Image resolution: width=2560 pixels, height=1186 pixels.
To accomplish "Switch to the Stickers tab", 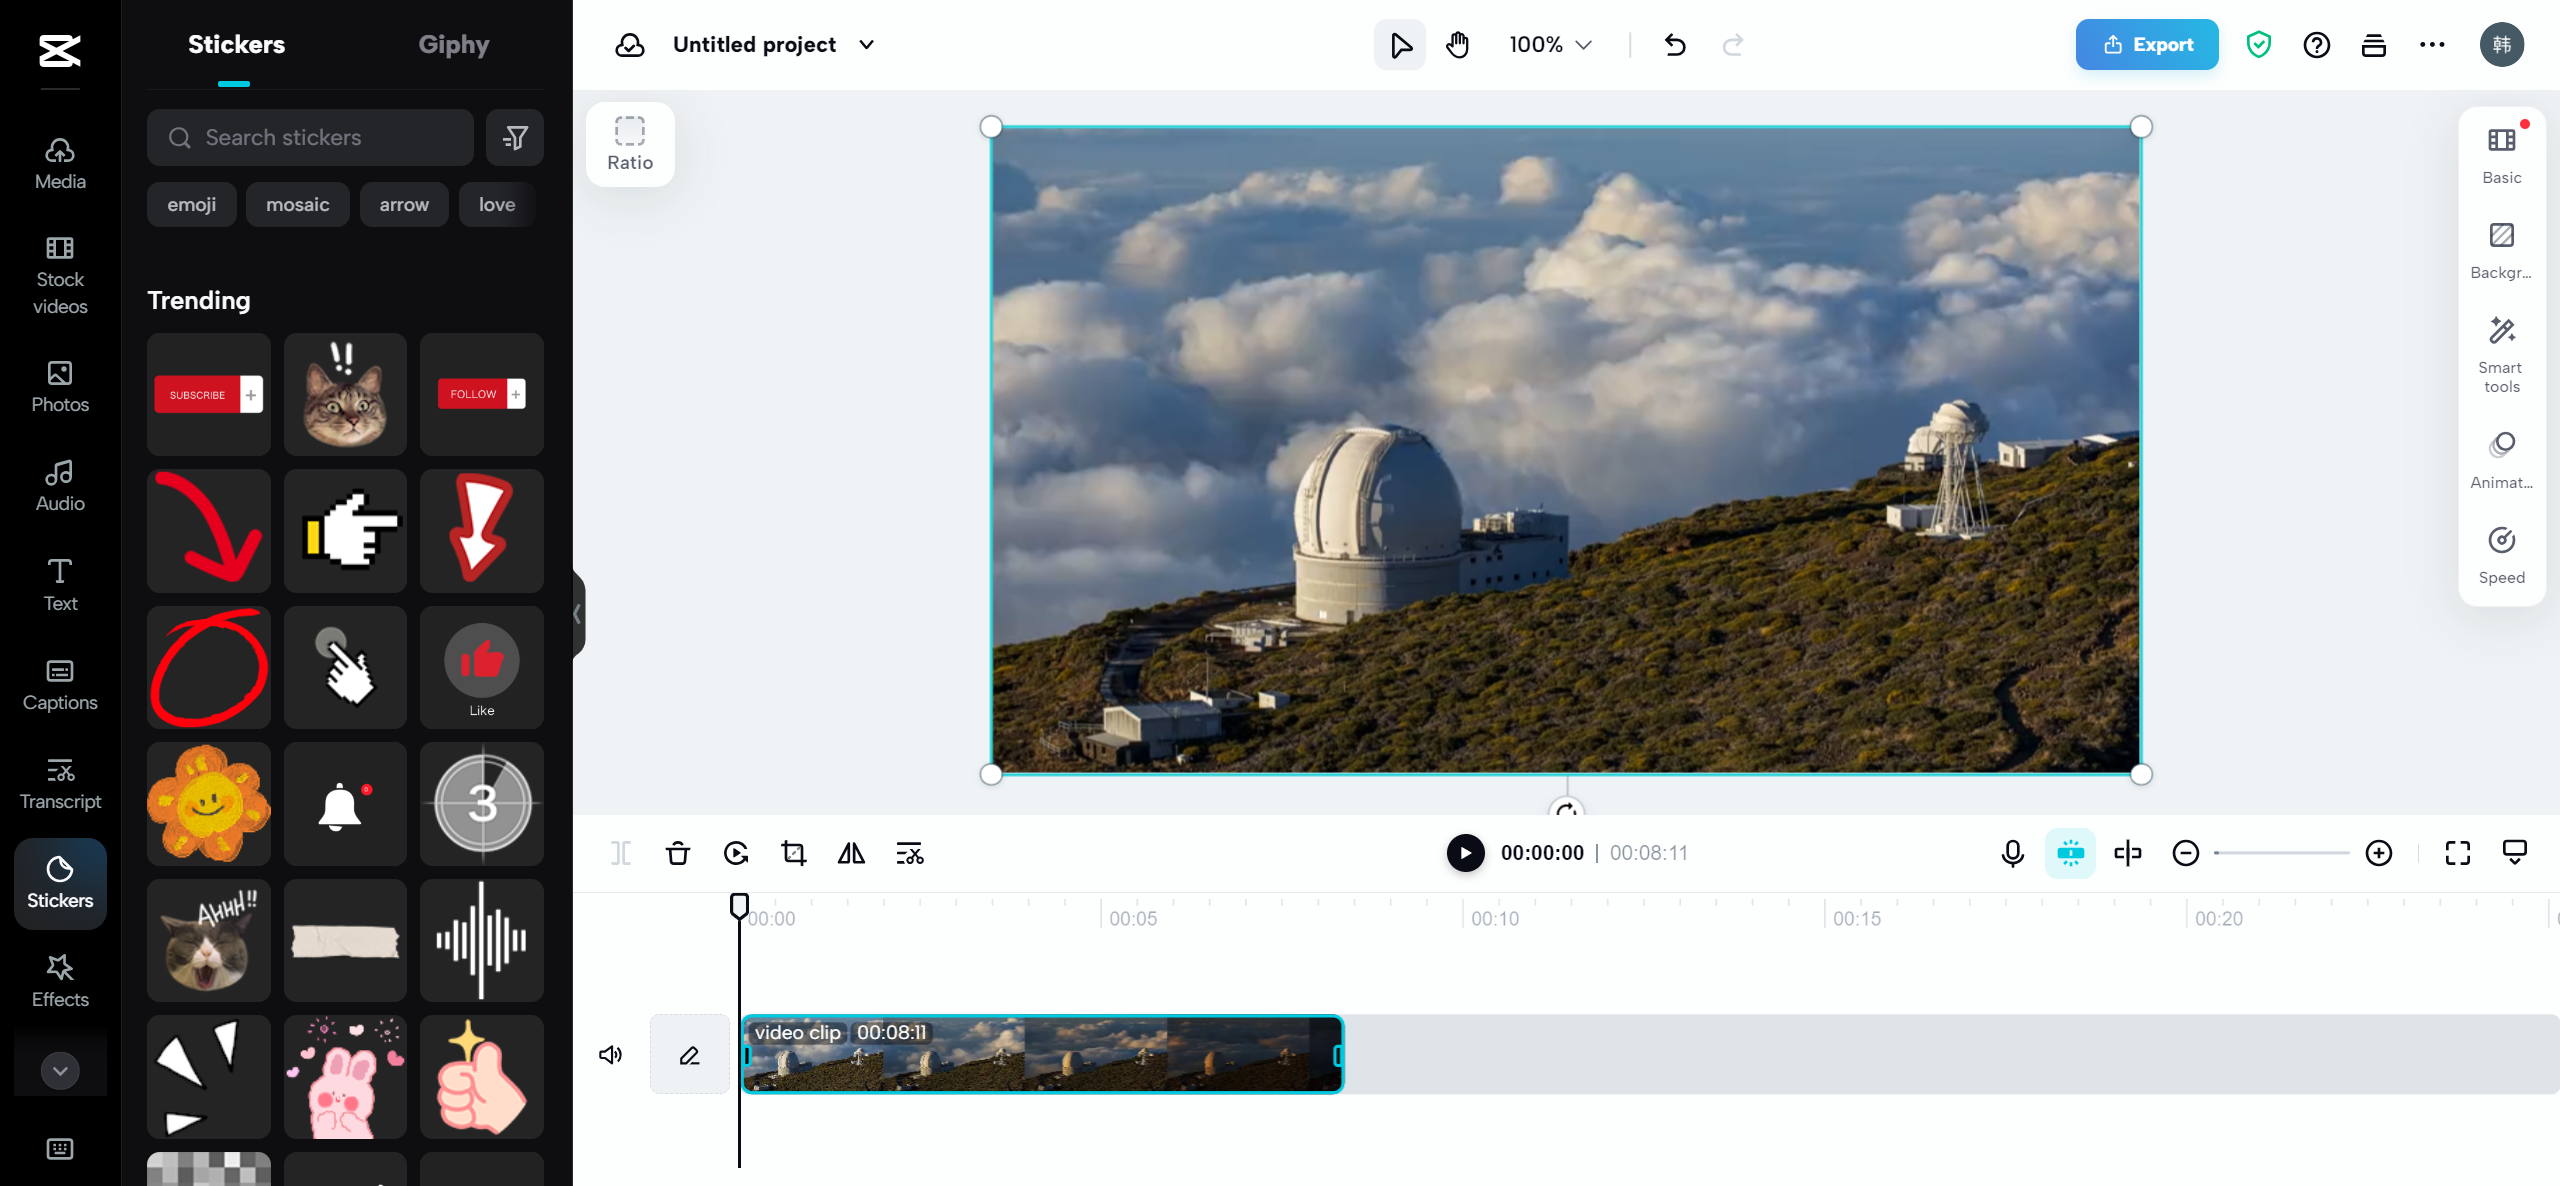I will click(236, 44).
